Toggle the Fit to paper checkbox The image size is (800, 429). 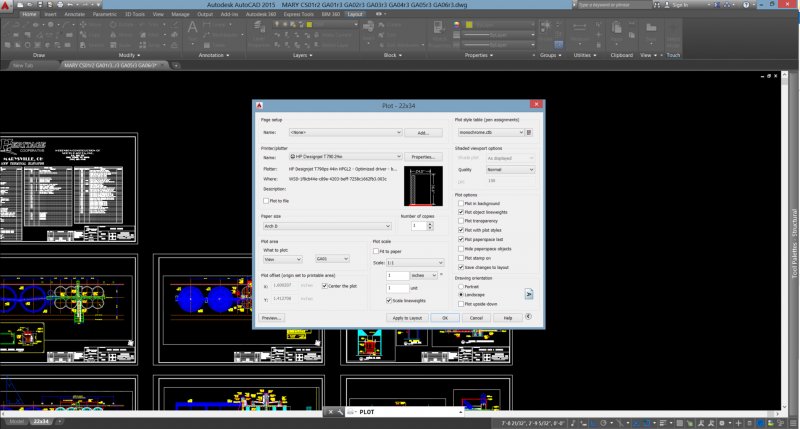[376, 251]
